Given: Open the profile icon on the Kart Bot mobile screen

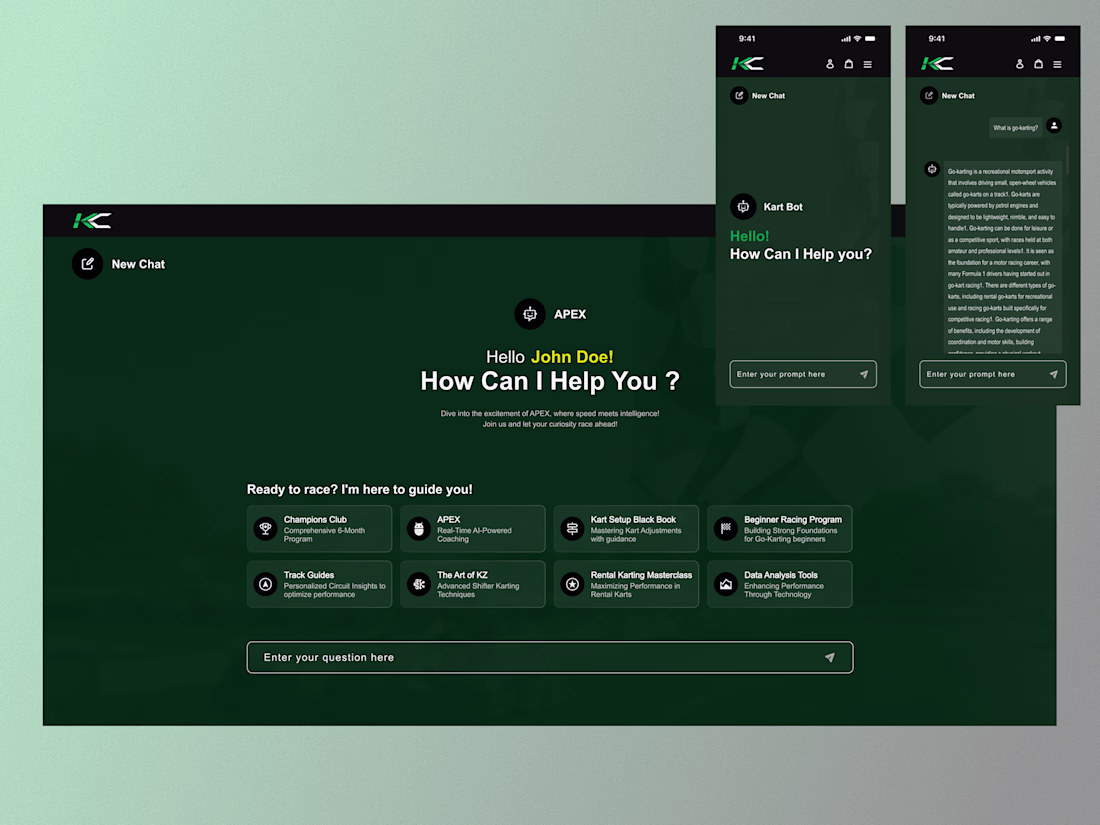Looking at the screenshot, I should [x=830, y=64].
